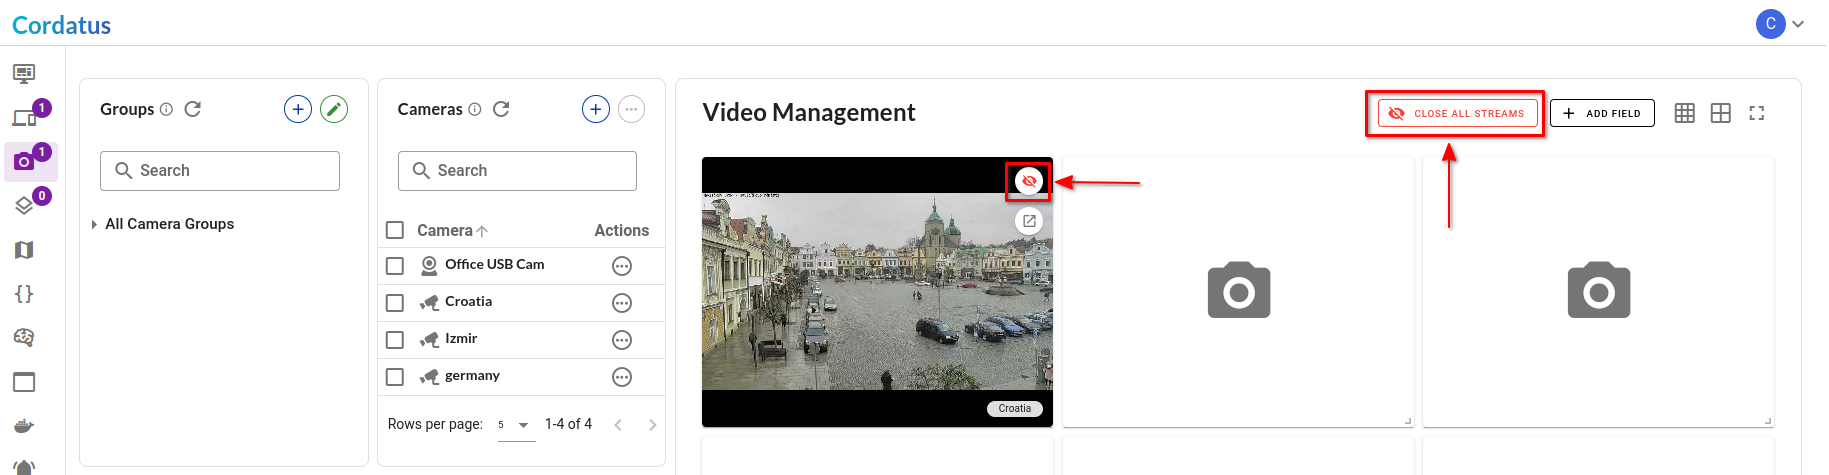Refresh the Cameras list
Viewport: 1829px width, 475px height.
(x=501, y=109)
